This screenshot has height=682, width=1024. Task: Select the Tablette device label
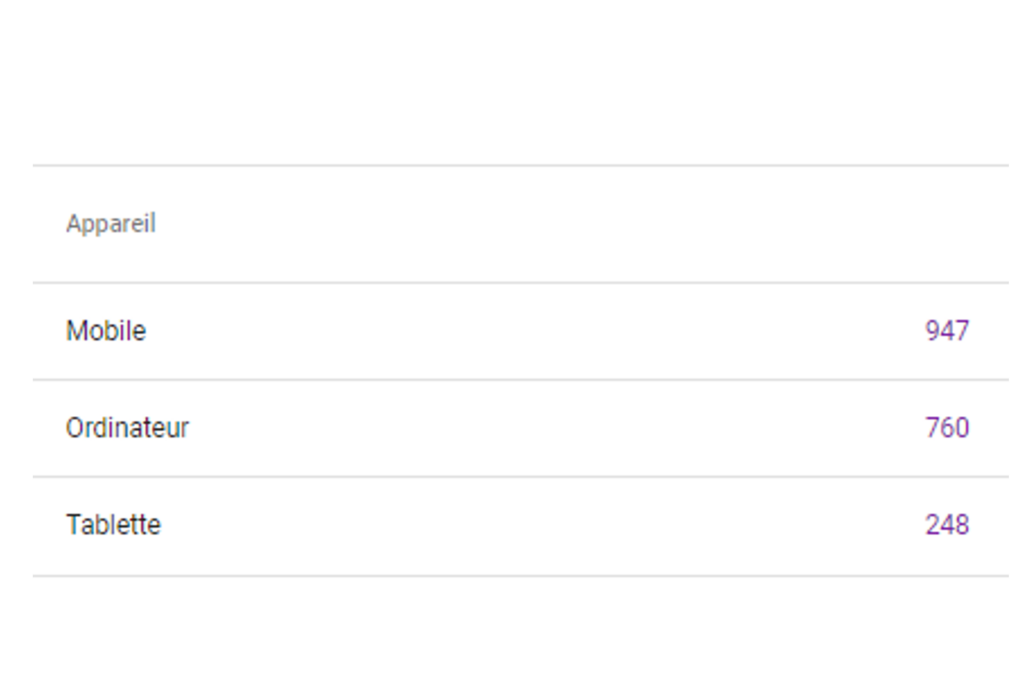pos(113,525)
